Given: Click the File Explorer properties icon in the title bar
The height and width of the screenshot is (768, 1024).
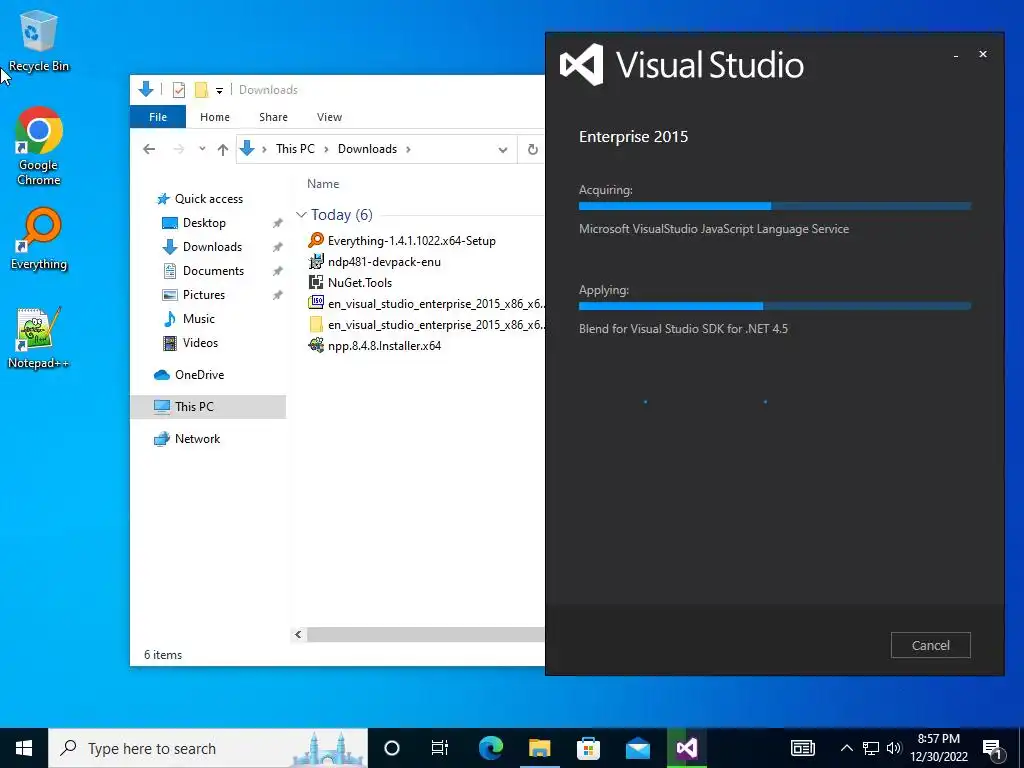Looking at the screenshot, I should 178,90.
